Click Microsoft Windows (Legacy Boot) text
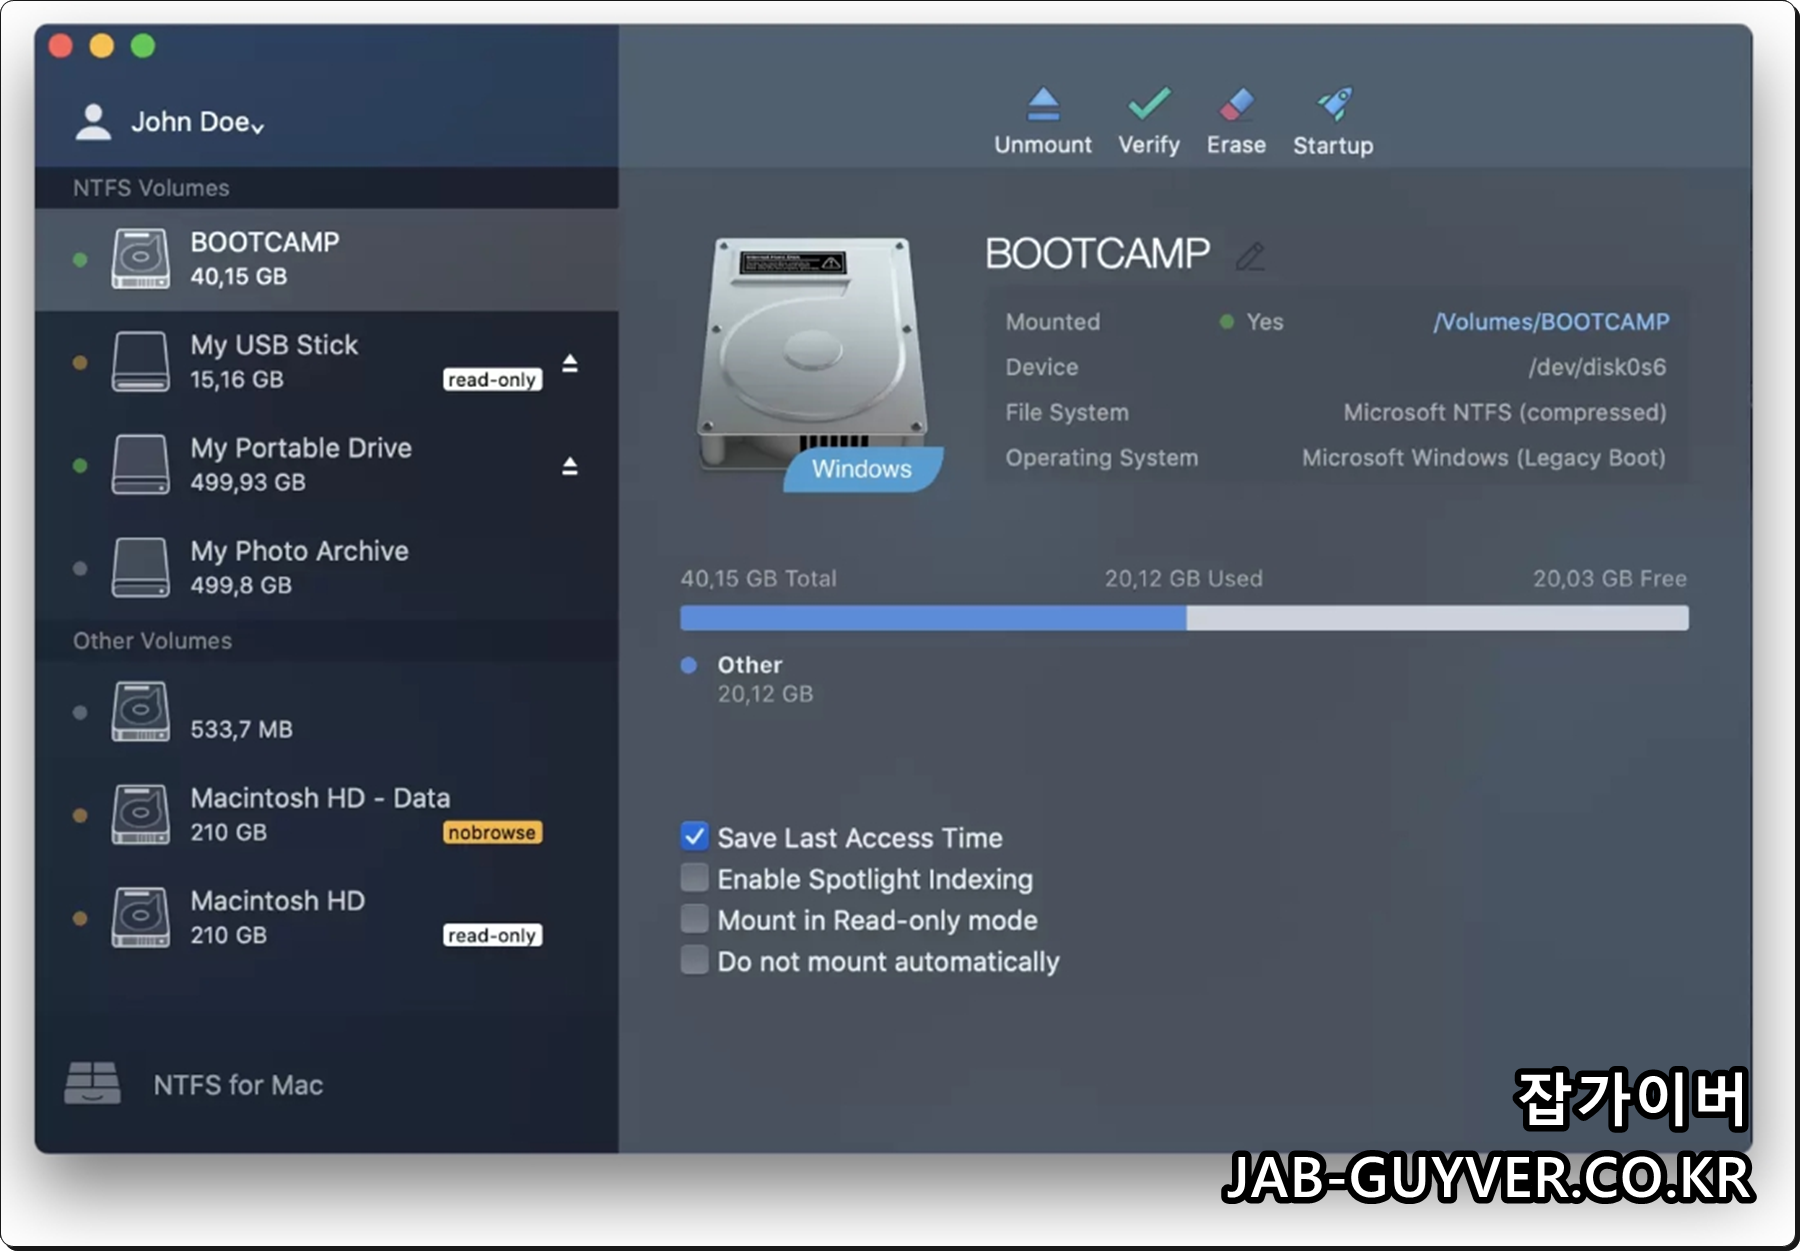The height and width of the screenshot is (1251, 1800). 1484,457
